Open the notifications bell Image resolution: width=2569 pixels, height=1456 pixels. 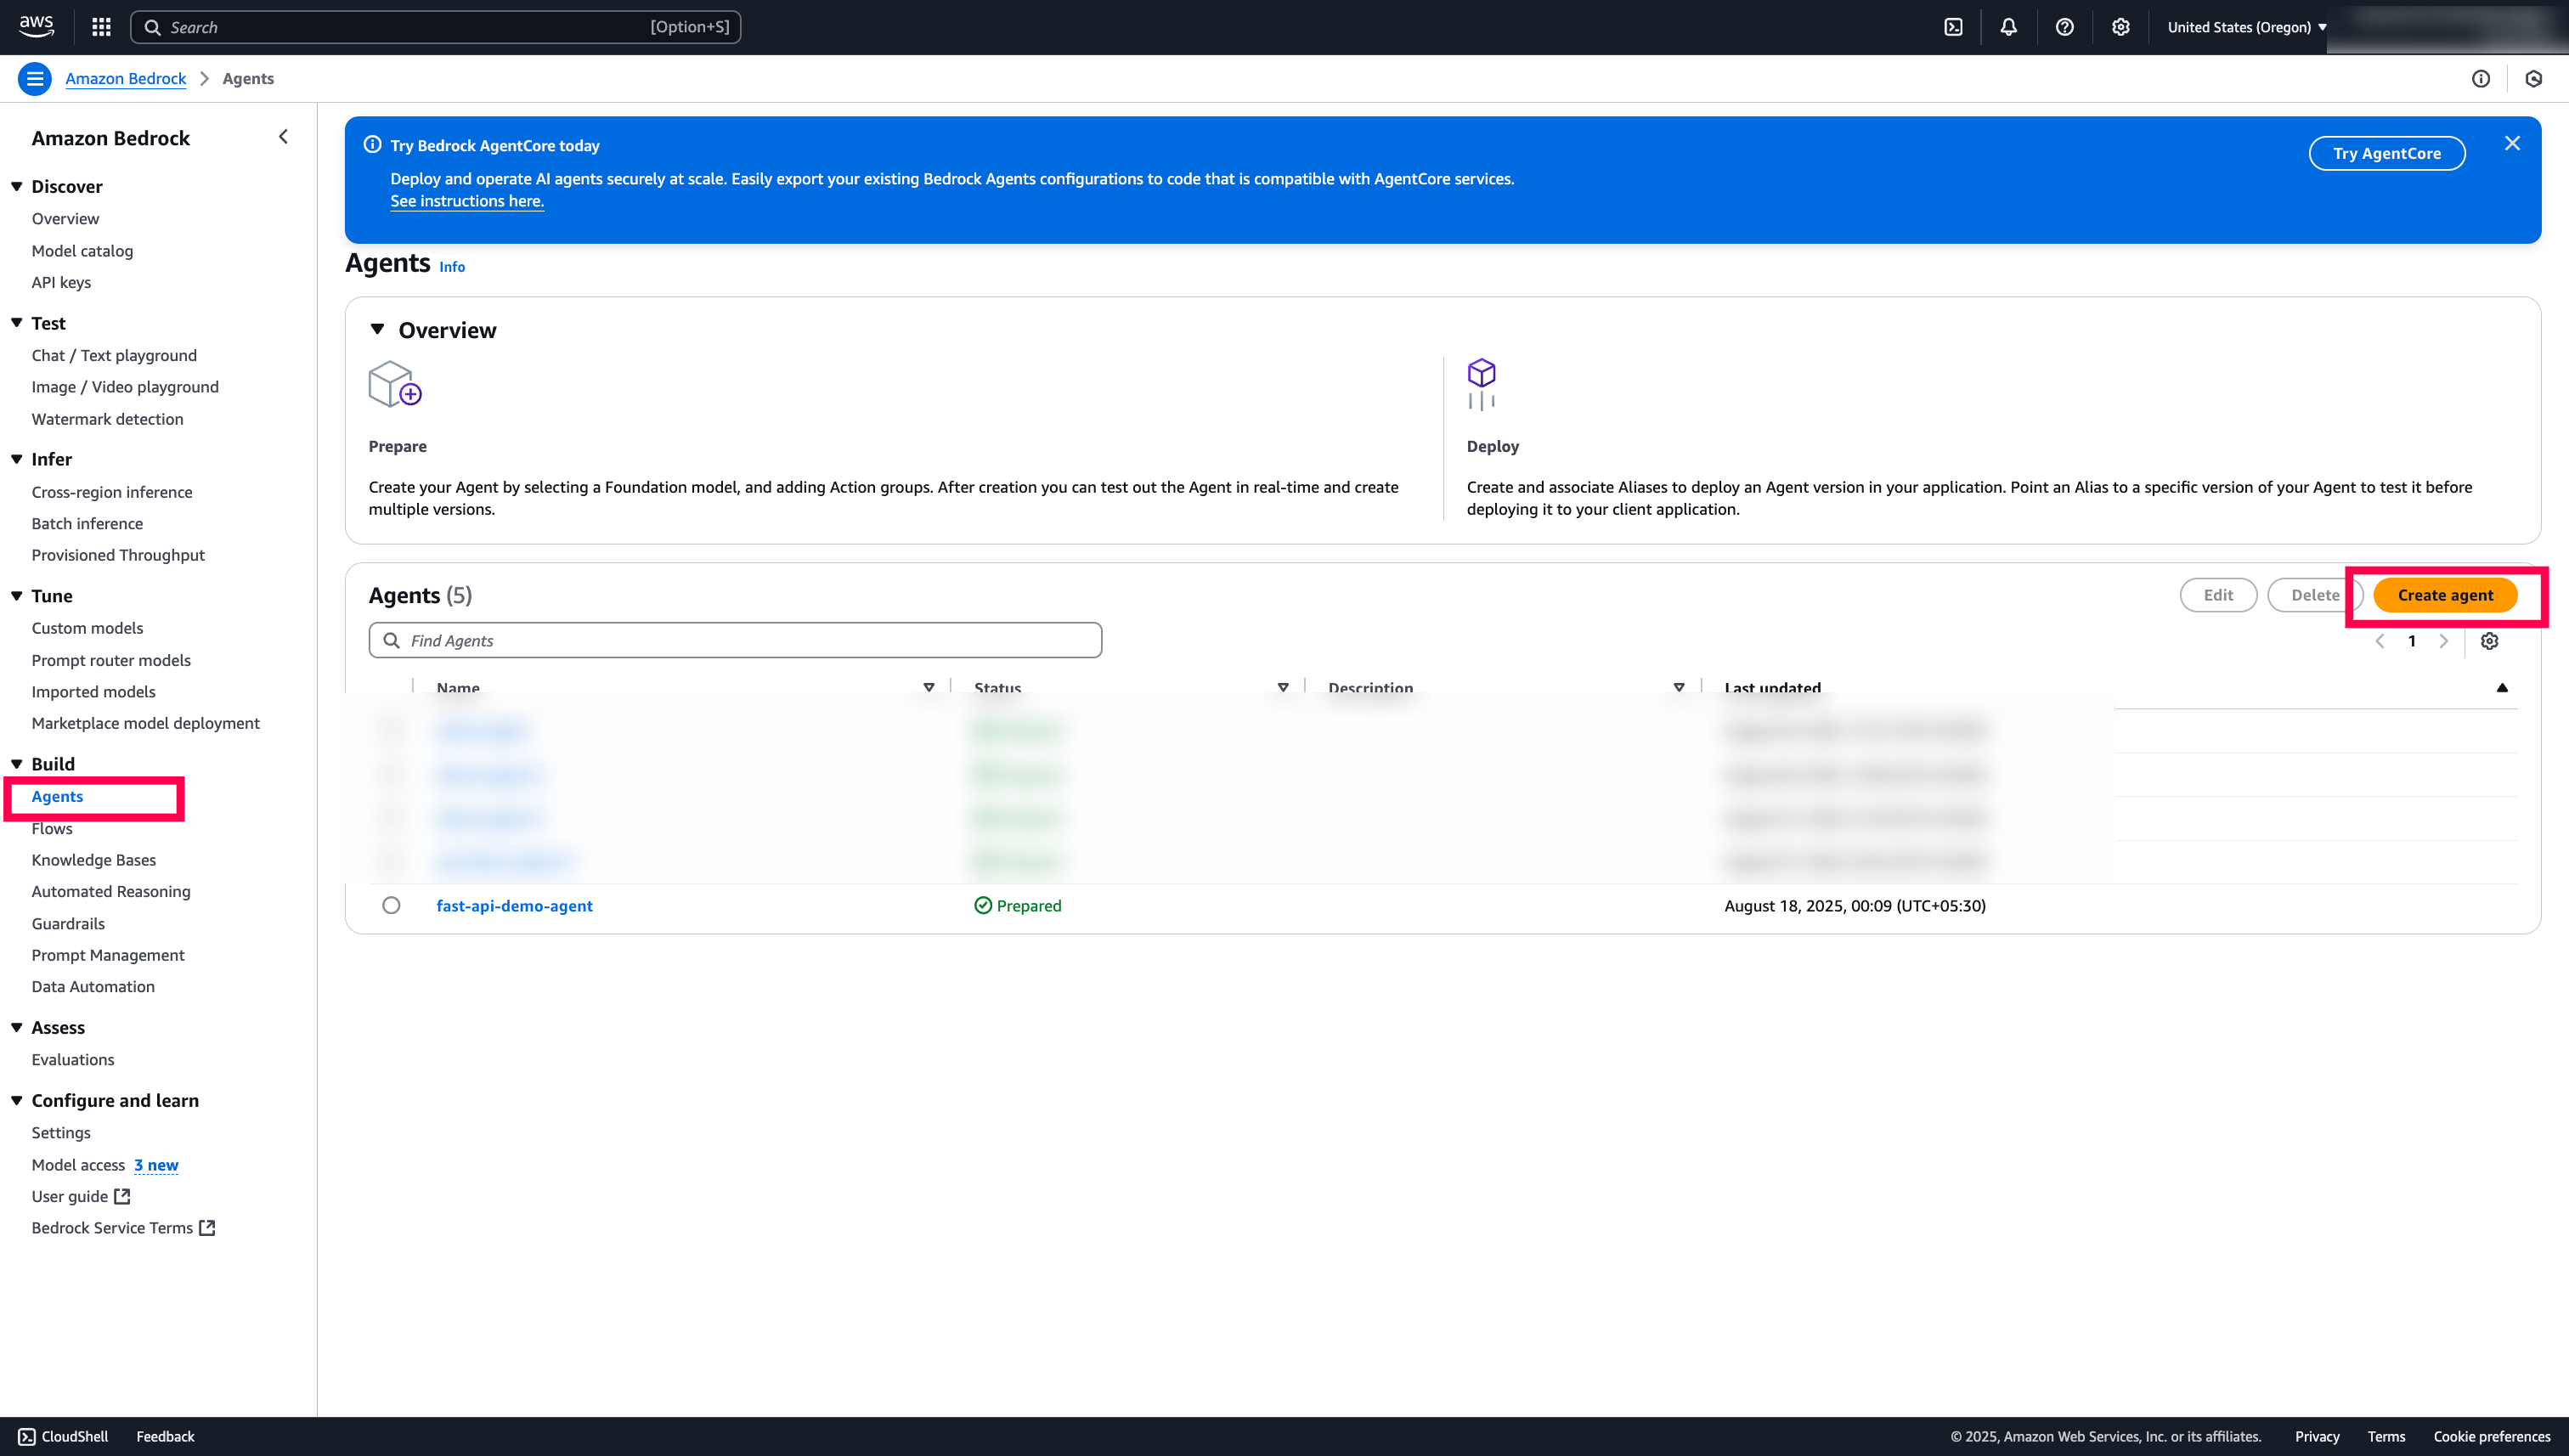click(x=2008, y=27)
